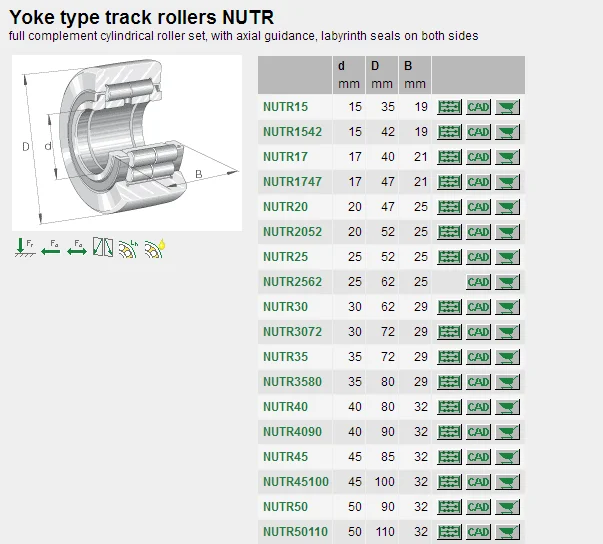Download CAD for NUTR50110
This screenshot has width=603, height=544.
click(478, 532)
